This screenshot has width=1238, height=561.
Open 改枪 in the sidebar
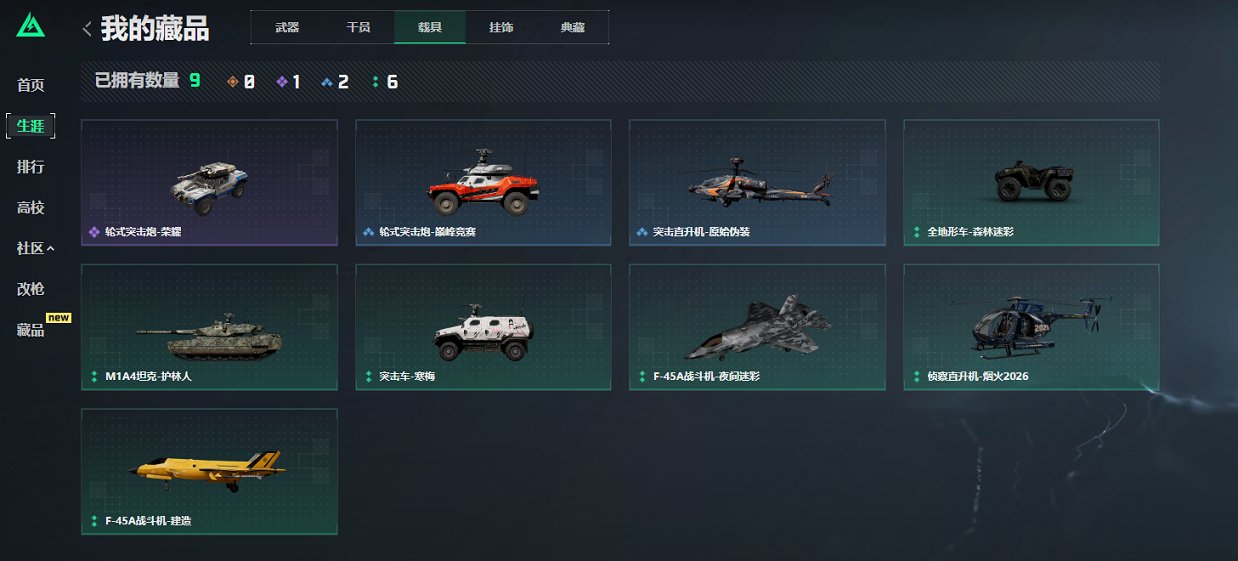[30, 289]
